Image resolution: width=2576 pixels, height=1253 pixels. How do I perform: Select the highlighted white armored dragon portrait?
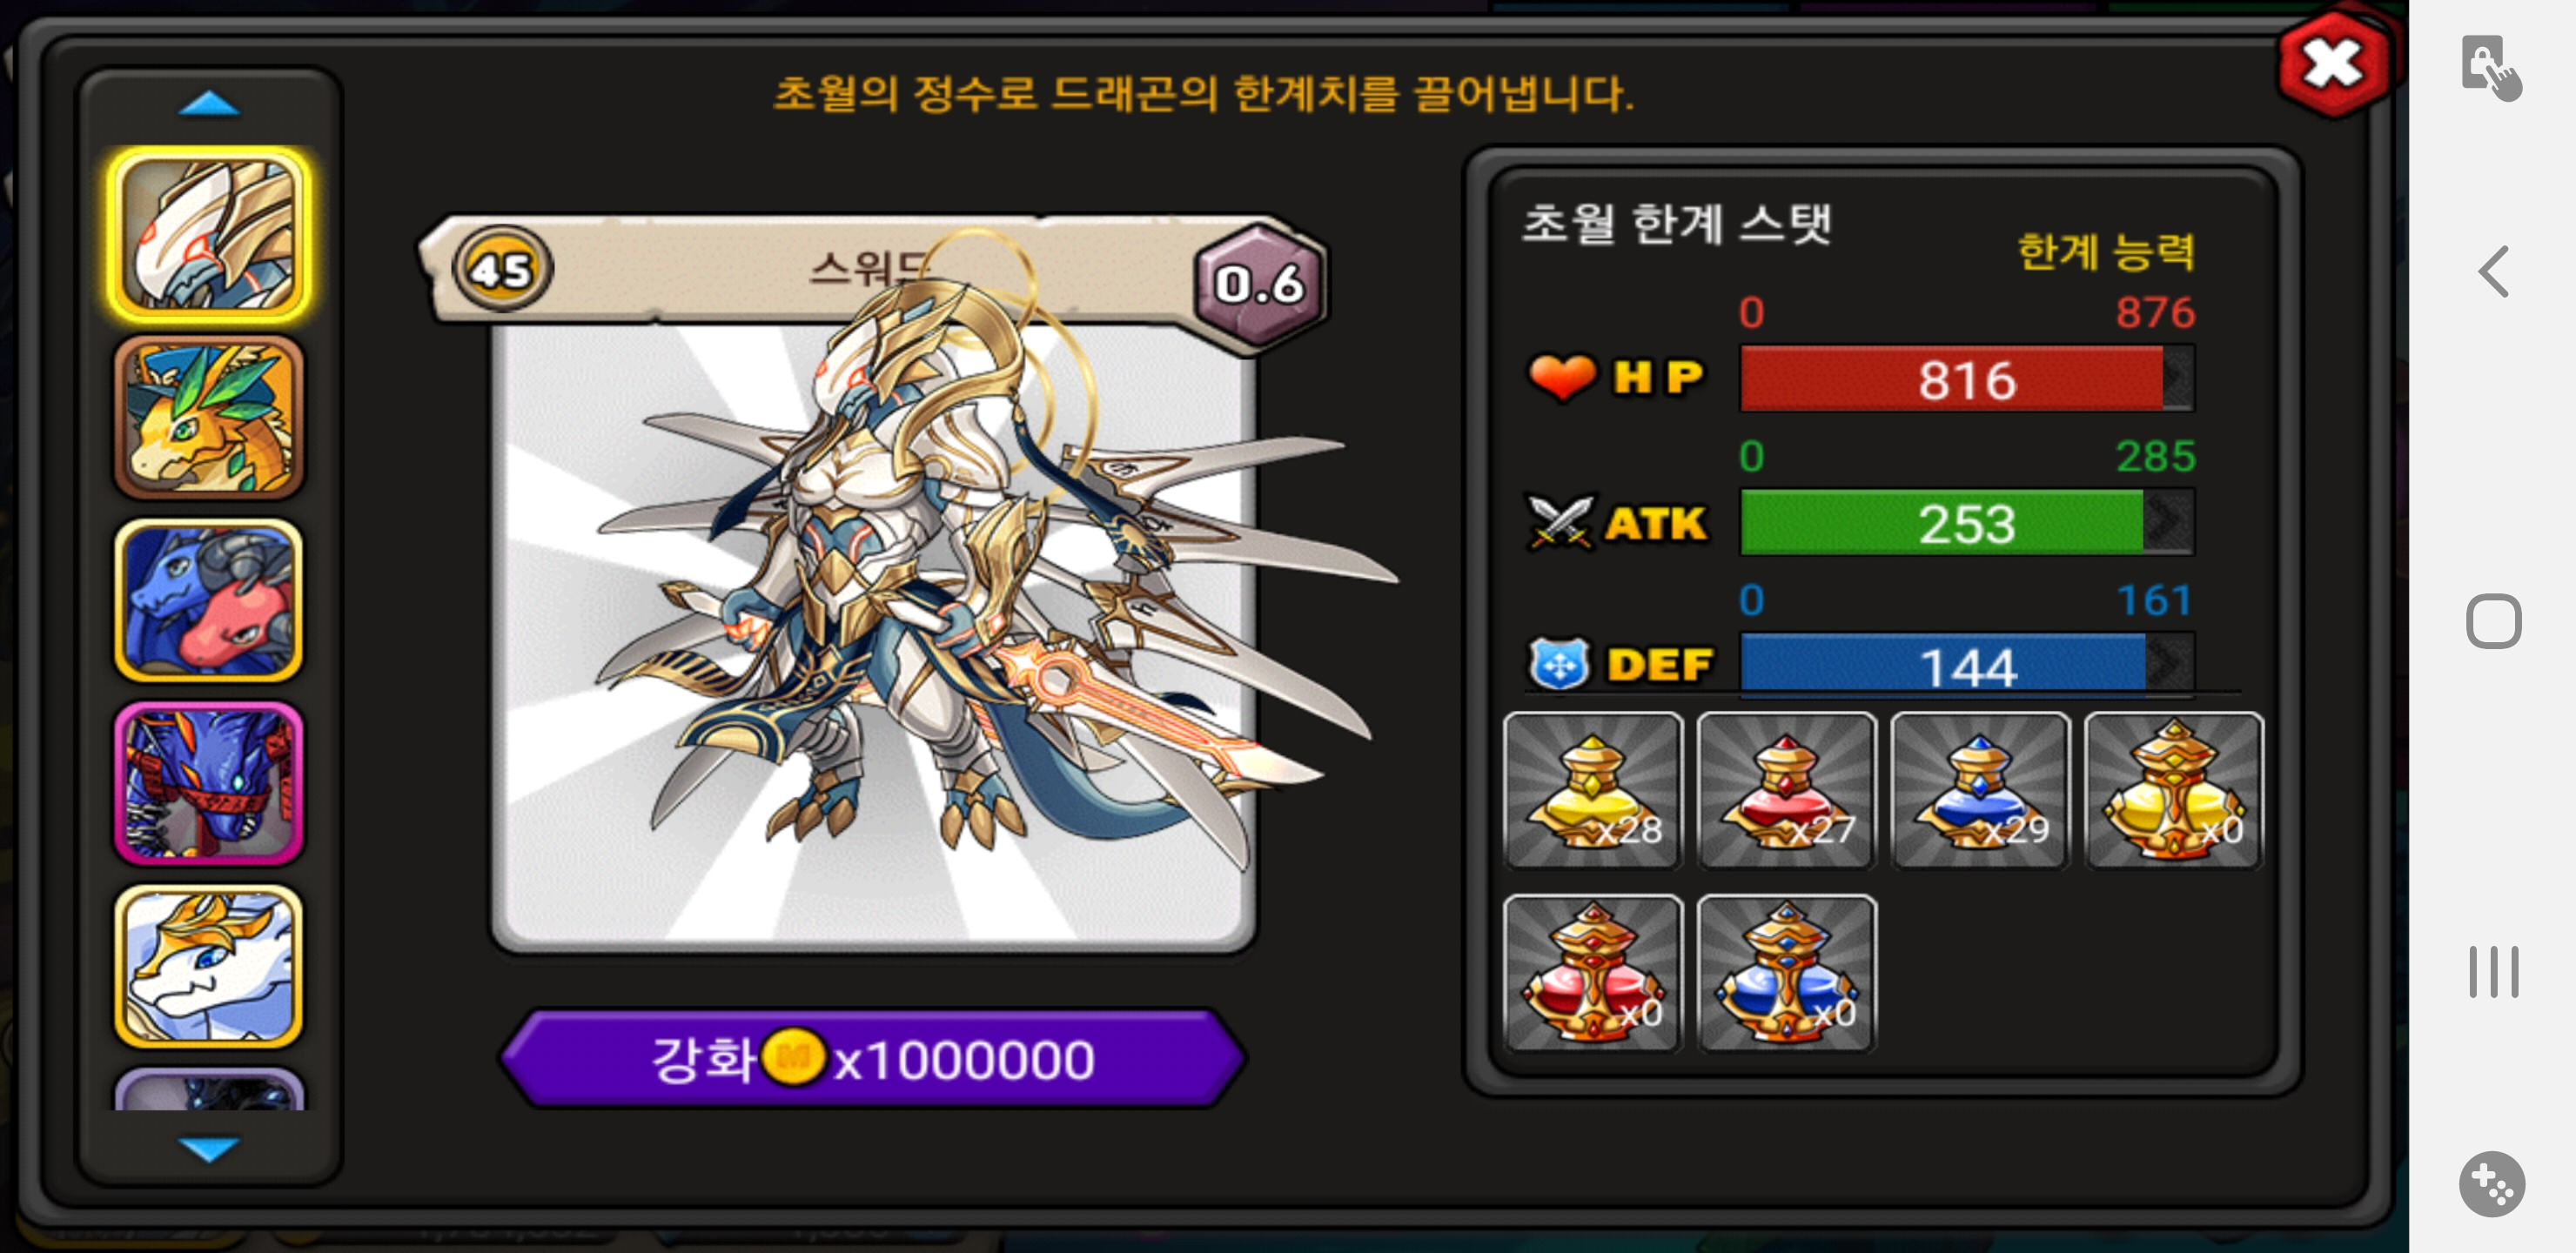[x=209, y=235]
